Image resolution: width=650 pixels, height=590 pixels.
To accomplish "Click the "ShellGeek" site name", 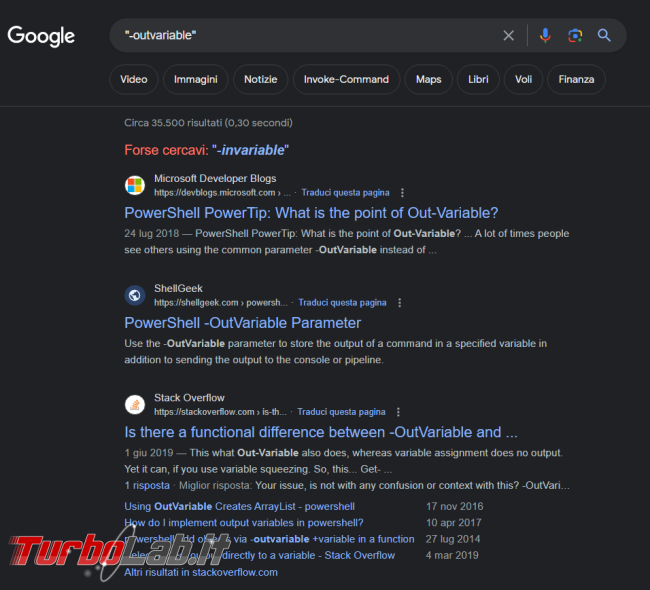I will click(178, 289).
